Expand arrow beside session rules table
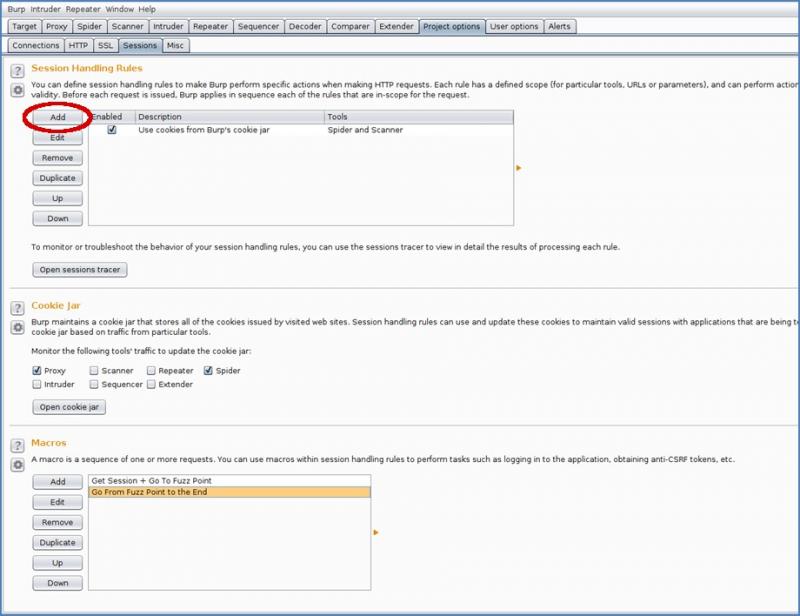 click(x=518, y=167)
